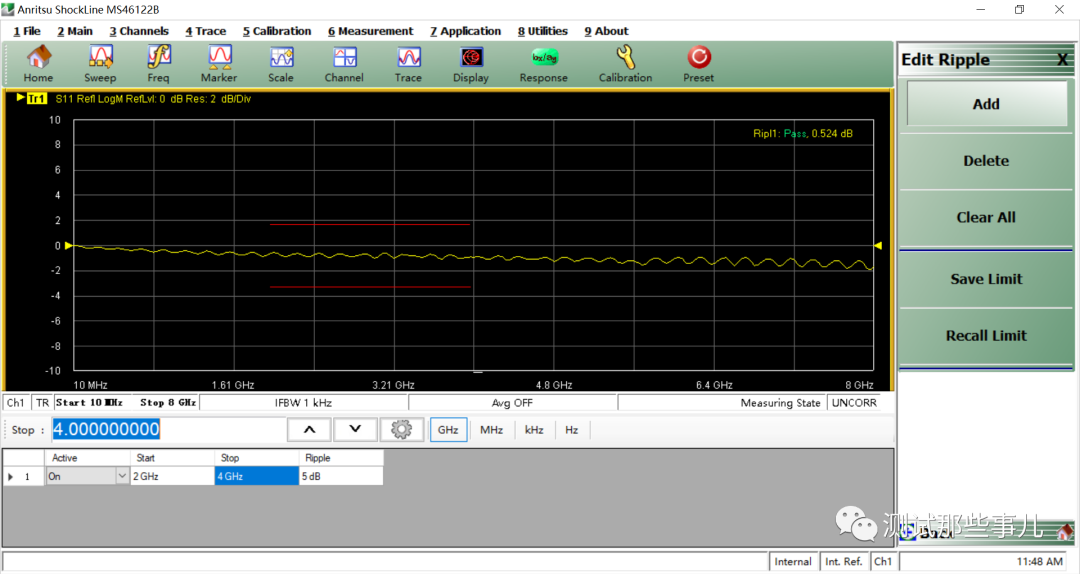
Task: Open the 3 Channels menu
Action: click(139, 31)
